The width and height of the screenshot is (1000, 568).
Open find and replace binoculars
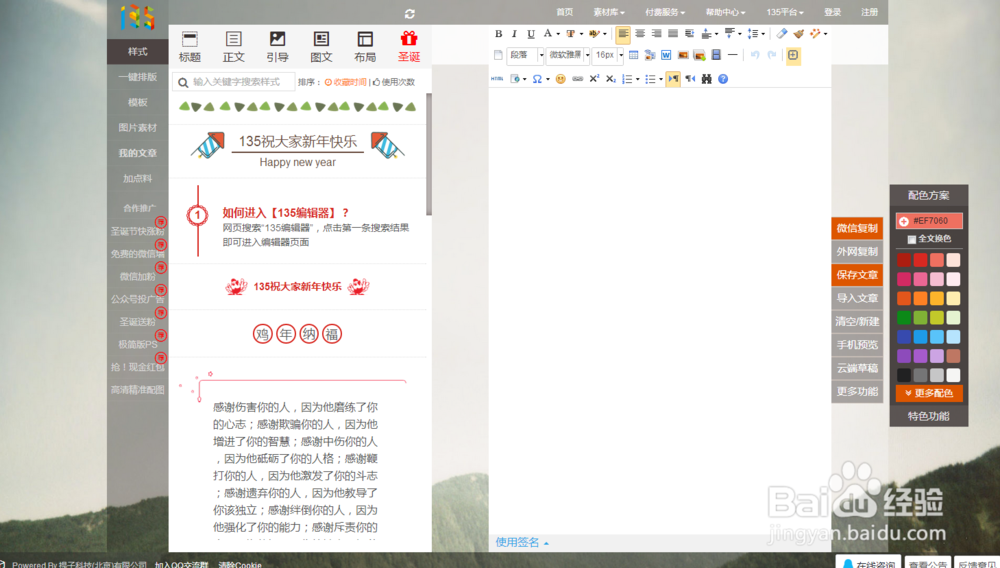click(707, 79)
